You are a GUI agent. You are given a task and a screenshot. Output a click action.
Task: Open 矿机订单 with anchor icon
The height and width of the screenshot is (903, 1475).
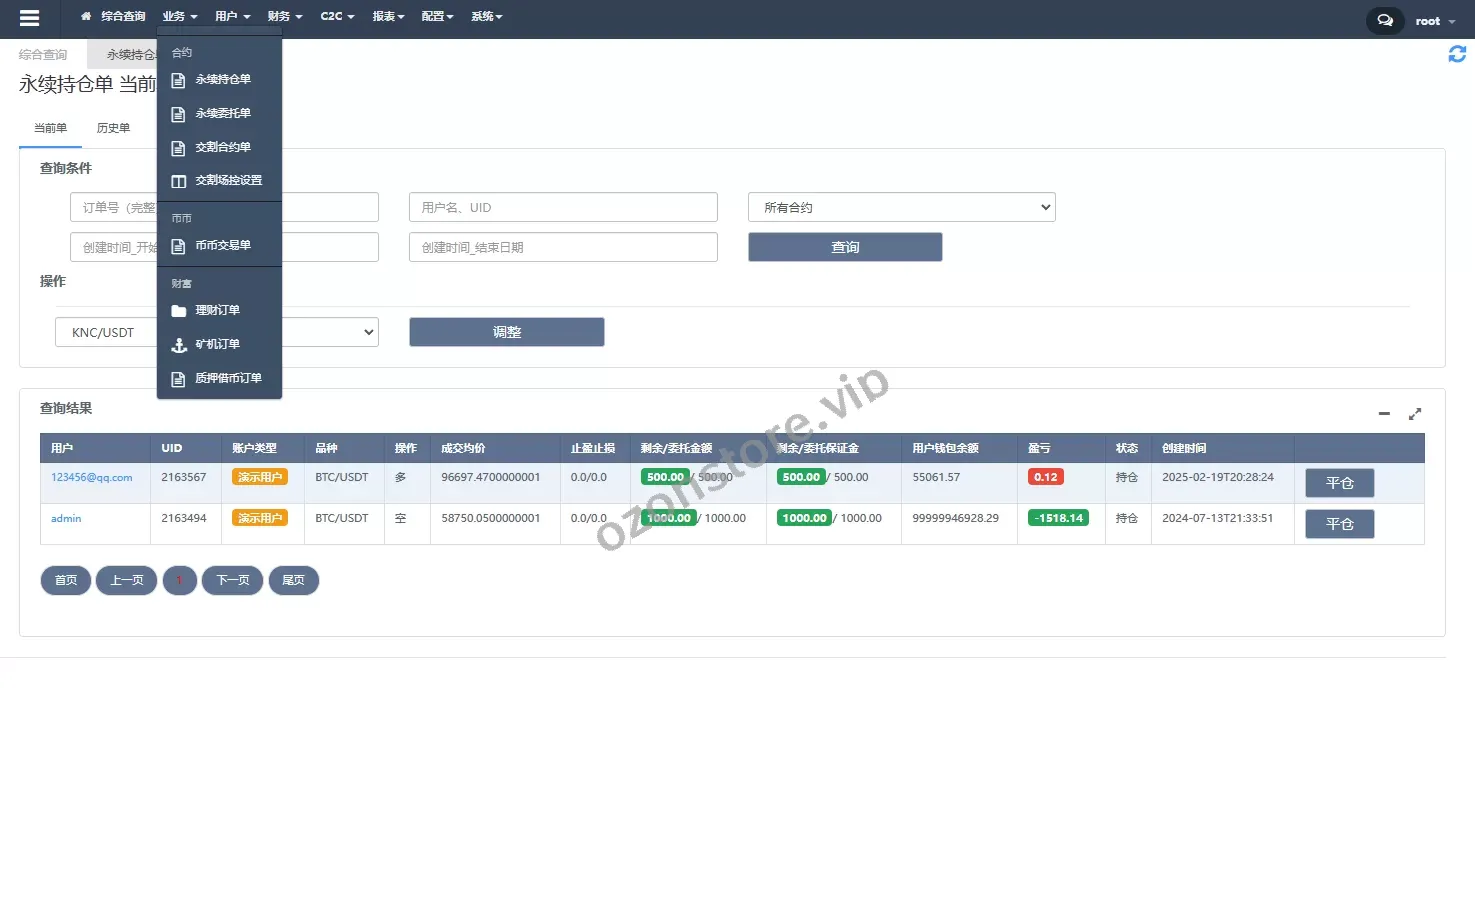[x=217, y=345]
